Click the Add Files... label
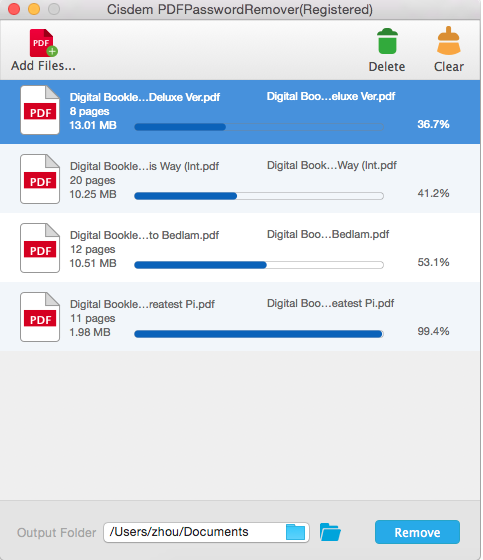The image size is (483, 560). tap(43, 66)
